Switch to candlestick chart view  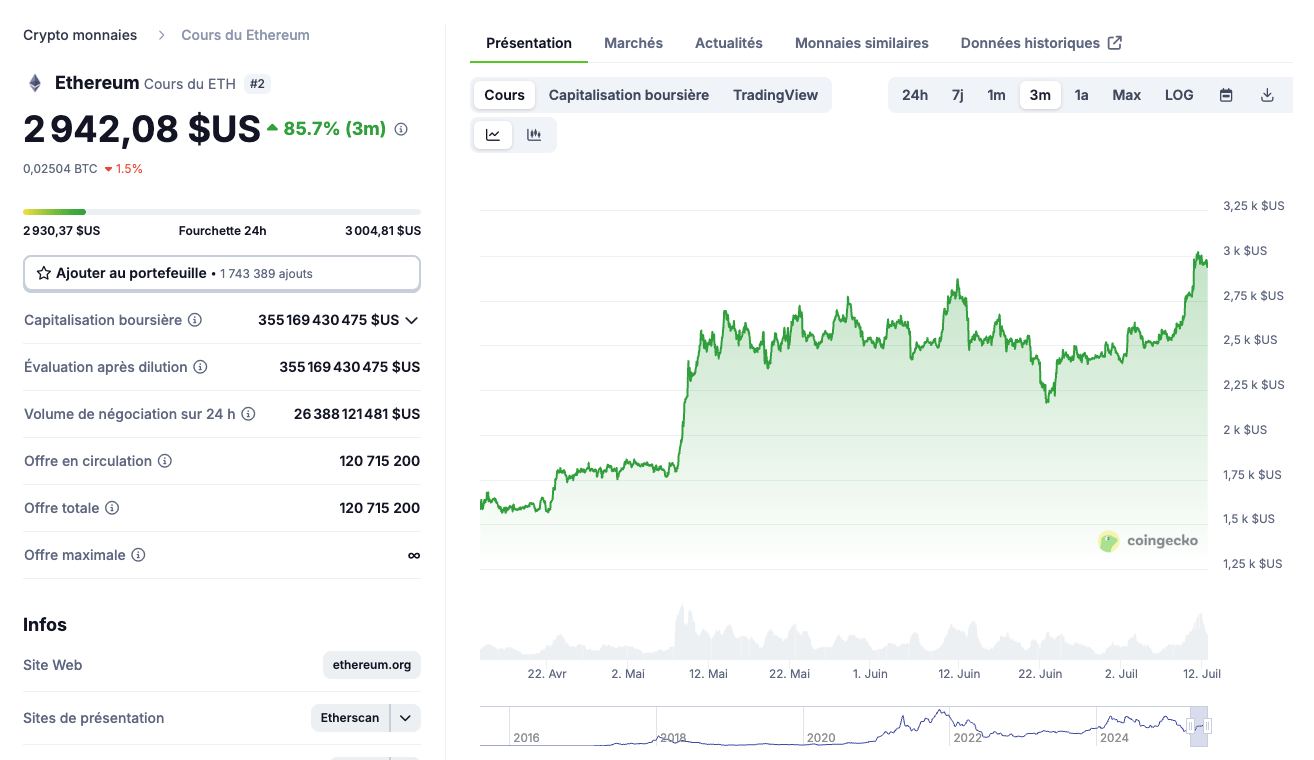click(534, 135)
